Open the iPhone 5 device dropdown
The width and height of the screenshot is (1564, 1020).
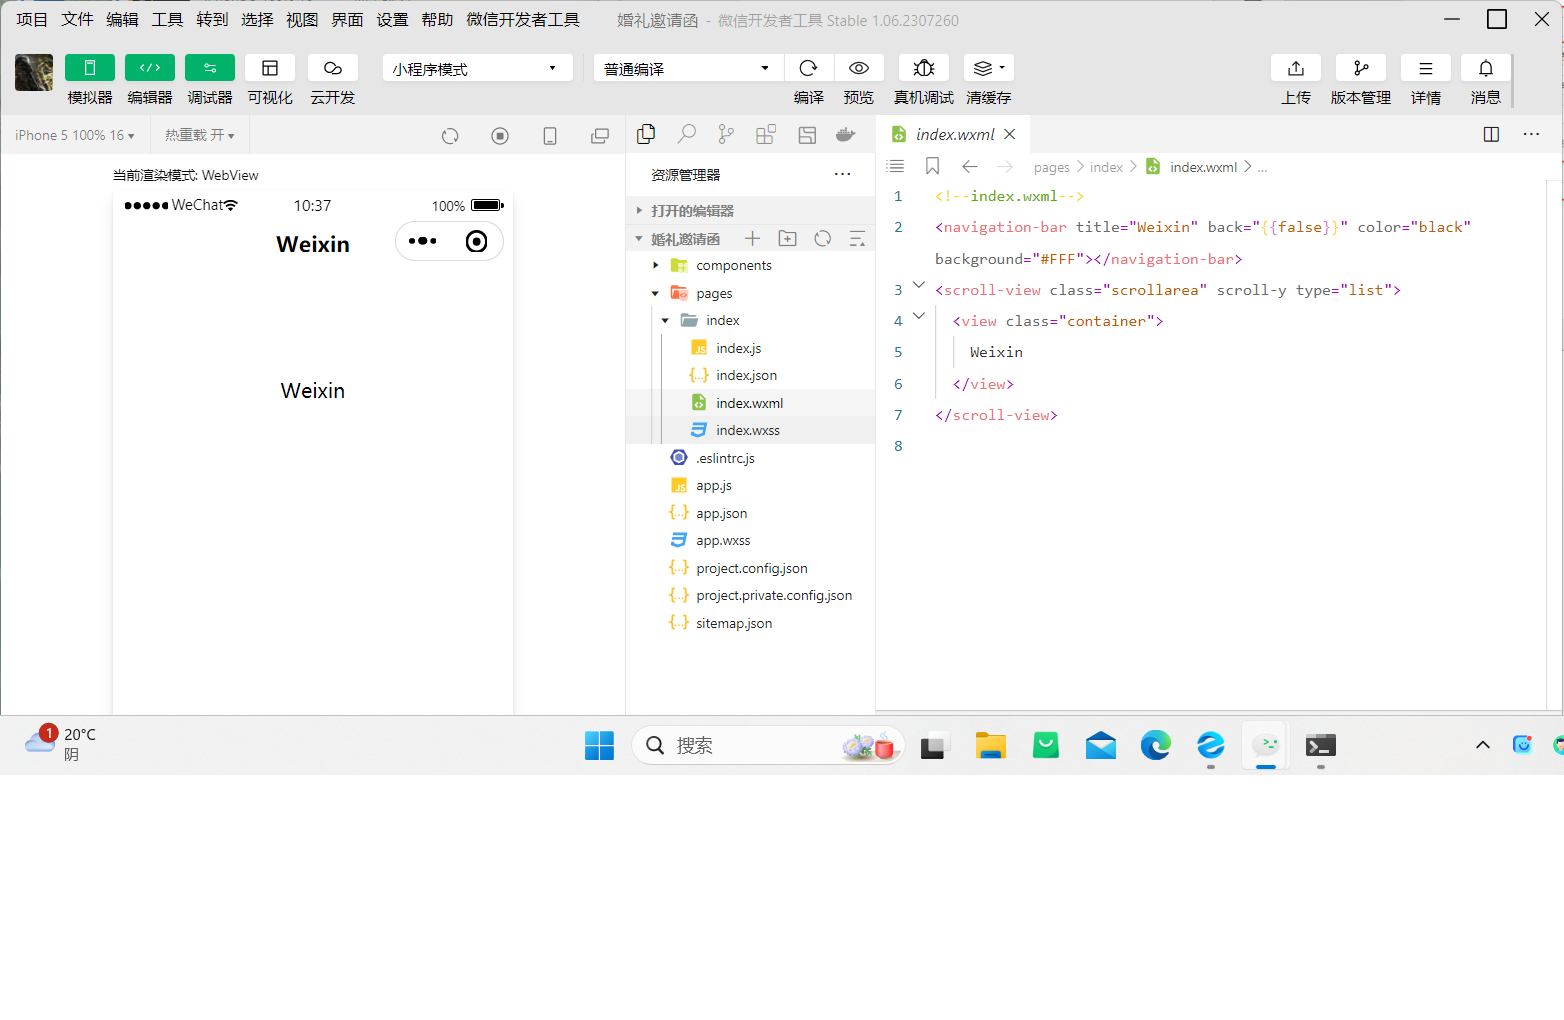point(75,135)
